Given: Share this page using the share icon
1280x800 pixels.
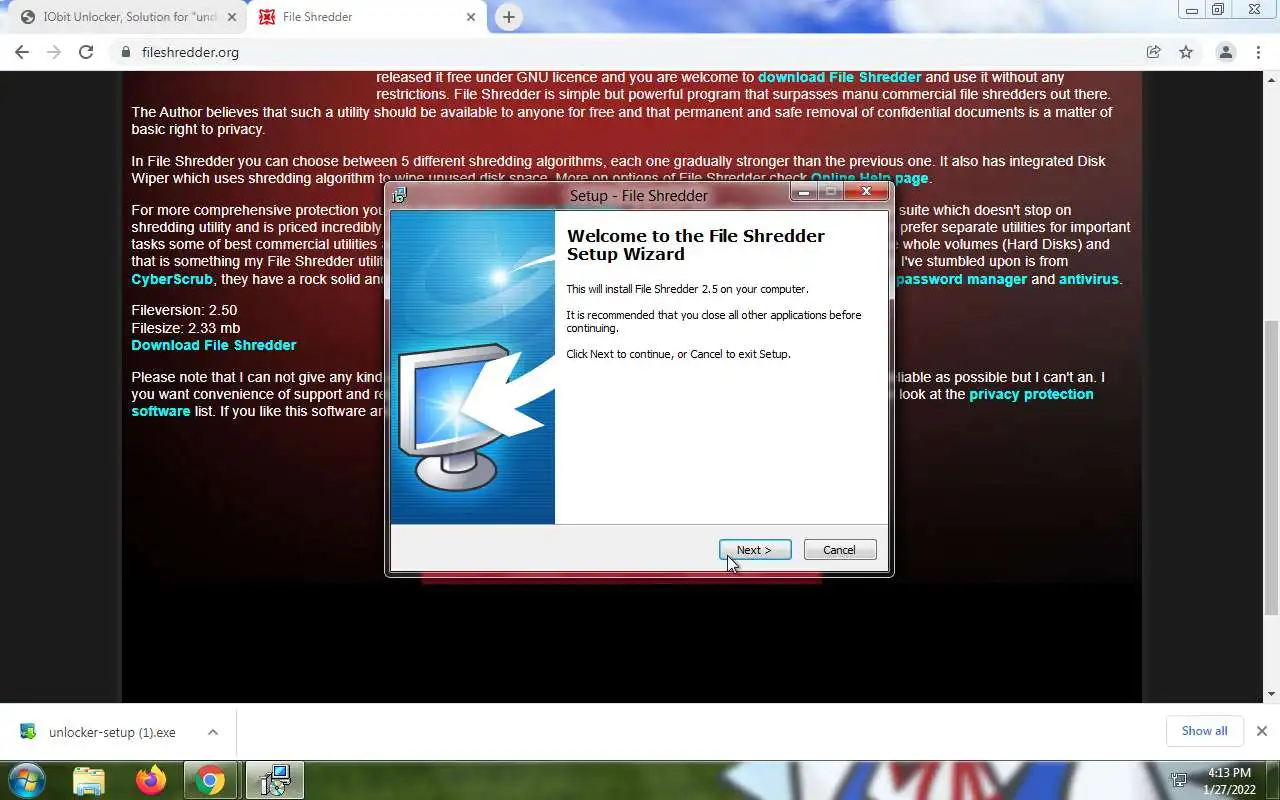Looking at the screenshot, I should pyautogui.click(x=1154, y=52).
